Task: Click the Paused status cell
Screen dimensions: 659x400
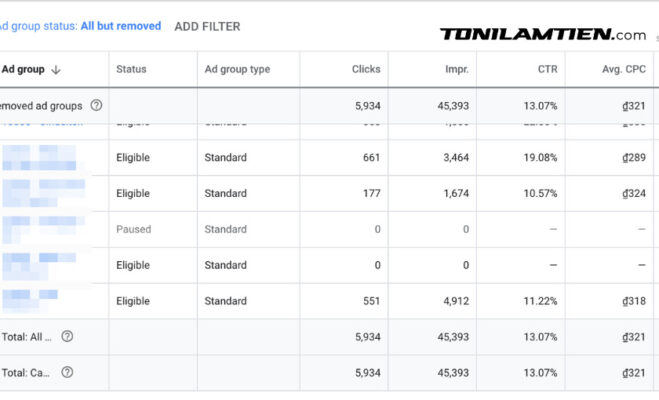Action: coord(133,229)
